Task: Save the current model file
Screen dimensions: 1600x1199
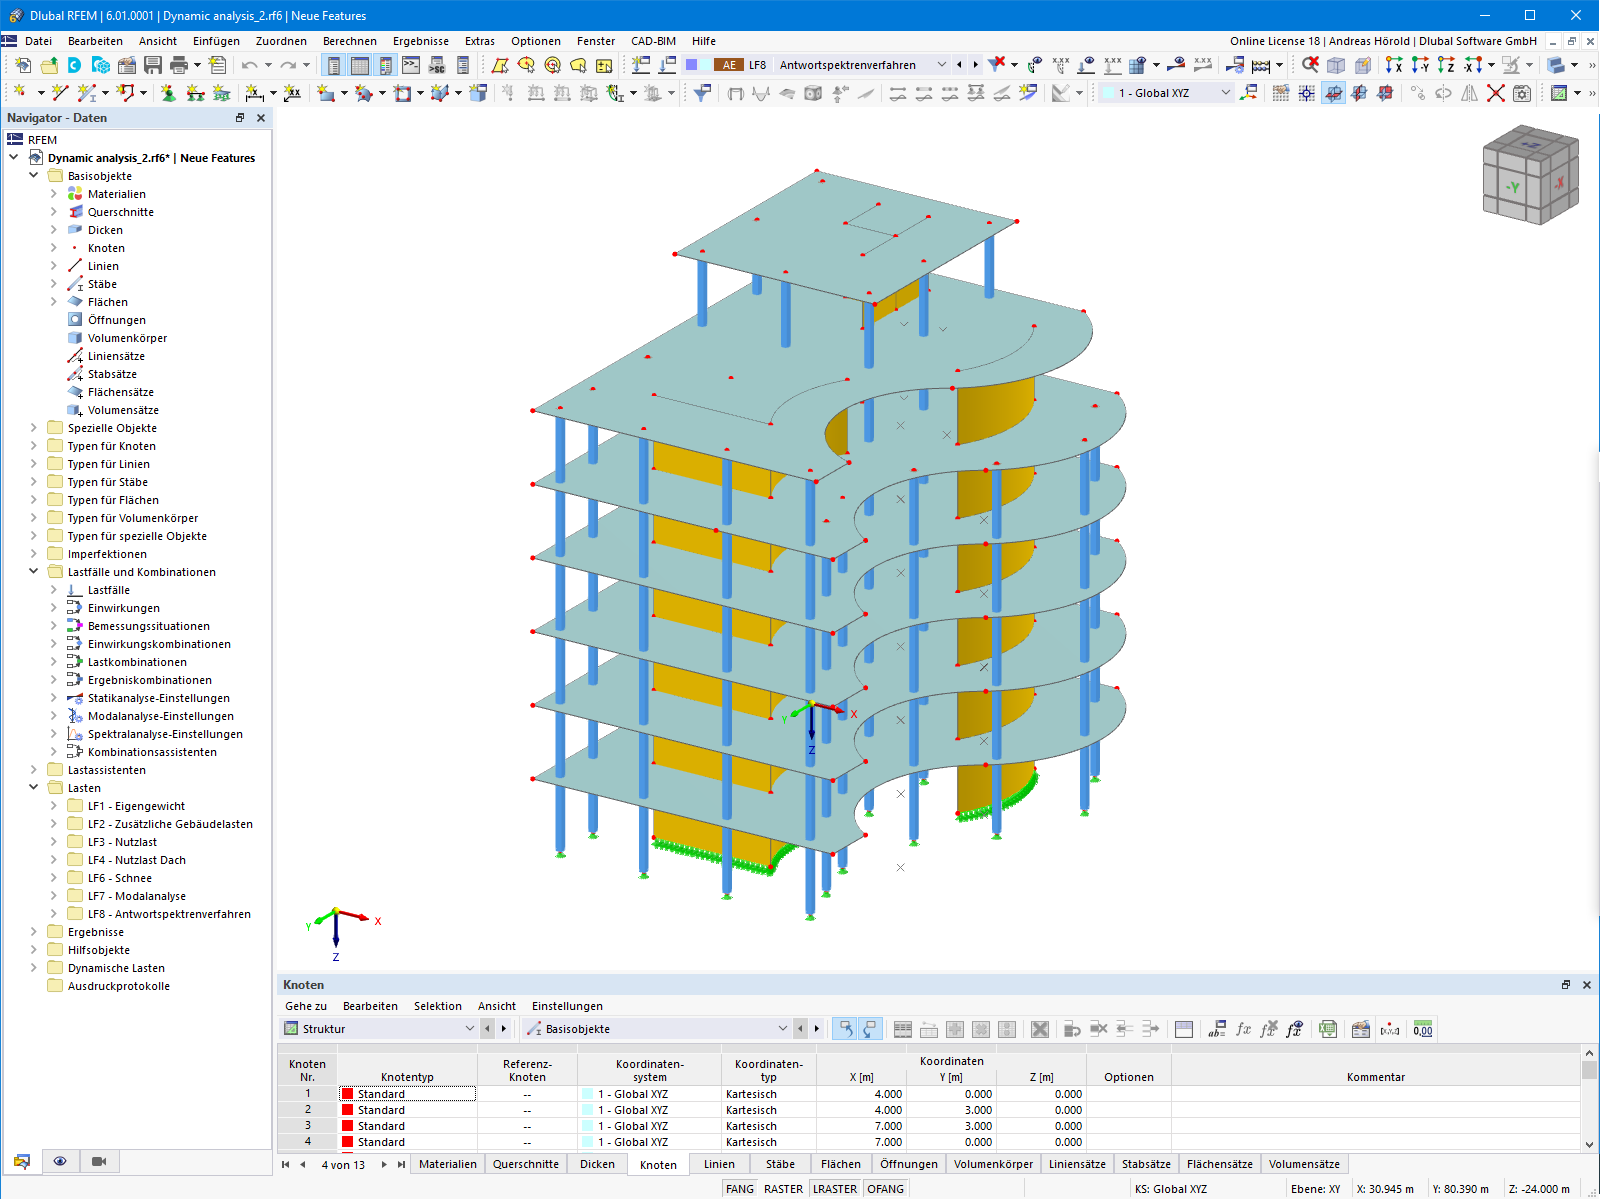Action: tap(152, 65)
